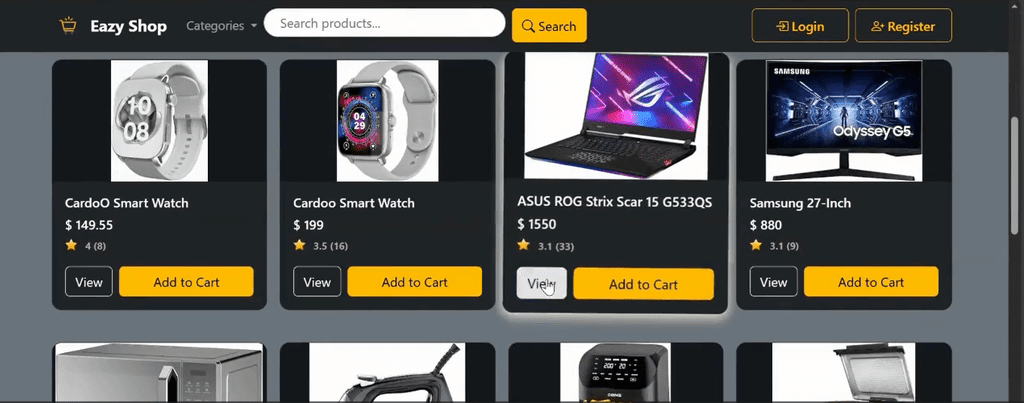
Task: Click the star icon on Samsung 27-Inch card
Action: tap(756, 246)
